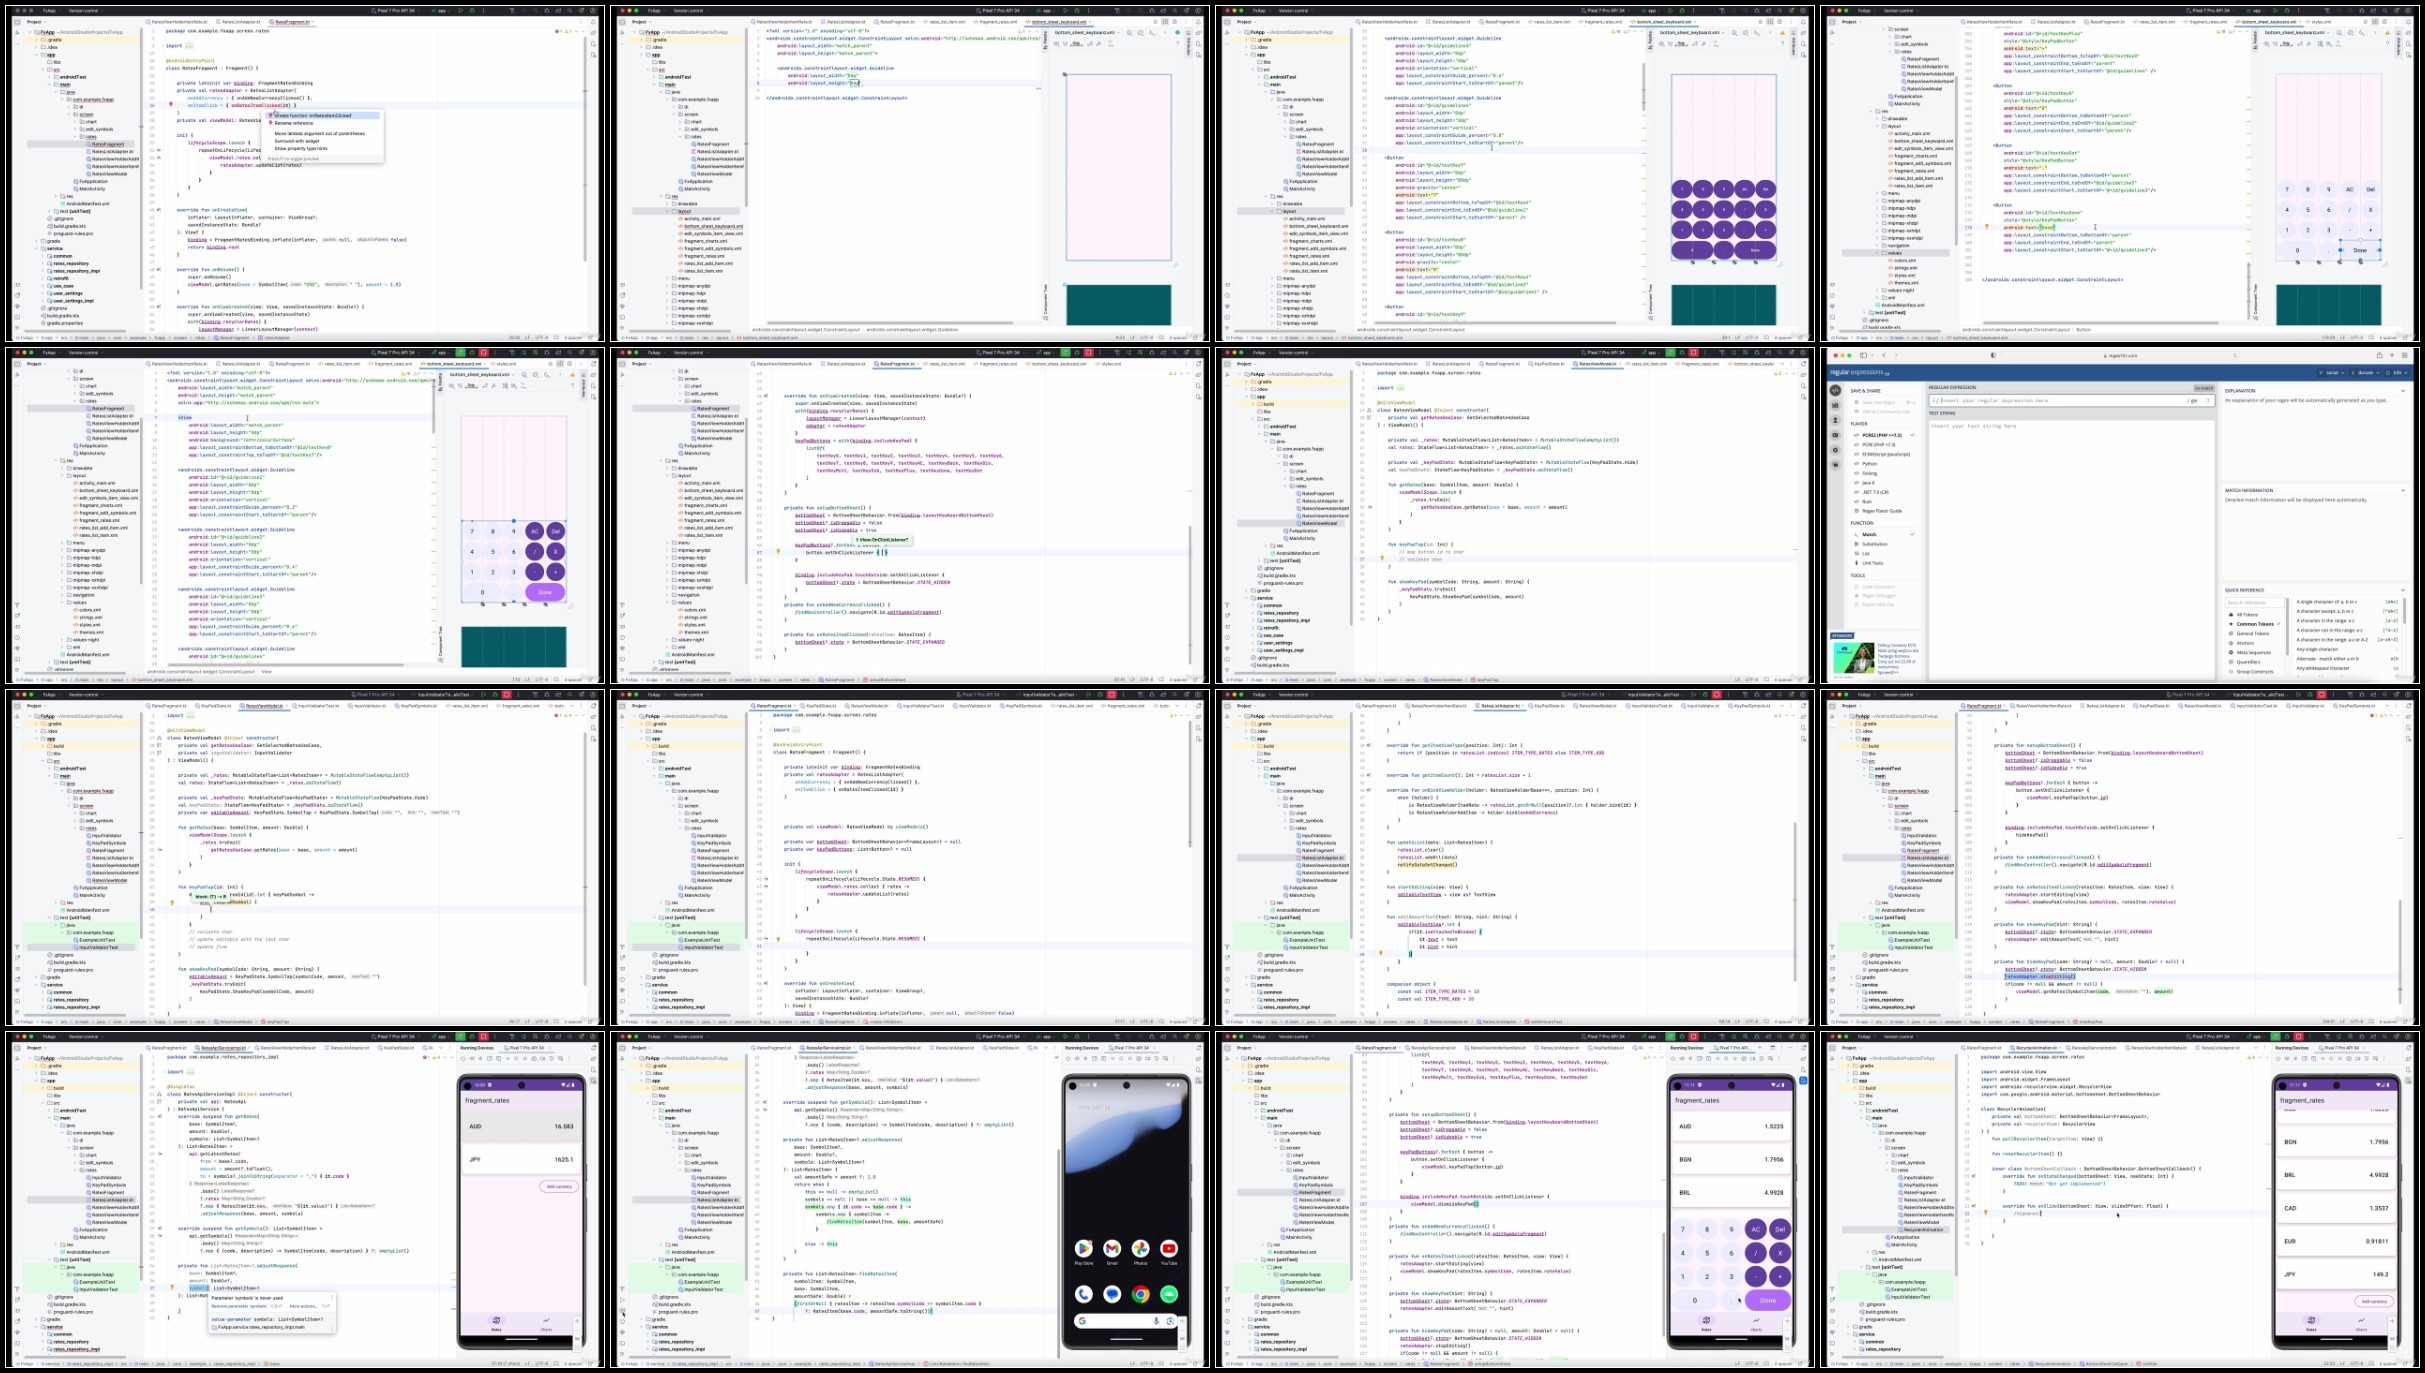2425x1373 pixels.
Task: Tap the microphone in the emulator's Google search bar
Action: 1156,1321
